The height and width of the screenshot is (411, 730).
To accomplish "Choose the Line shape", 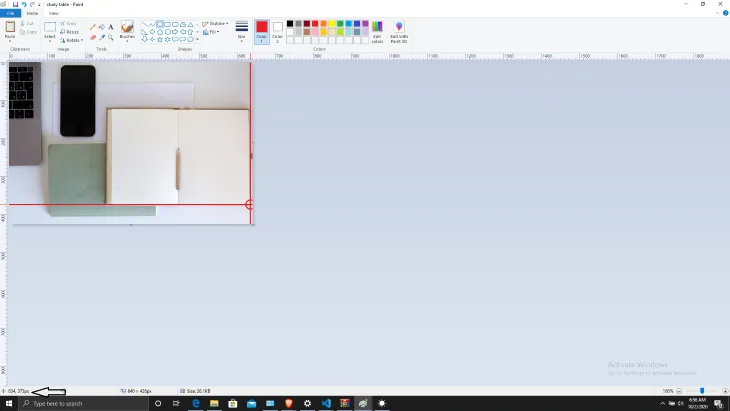I will (x=145, y=24).
